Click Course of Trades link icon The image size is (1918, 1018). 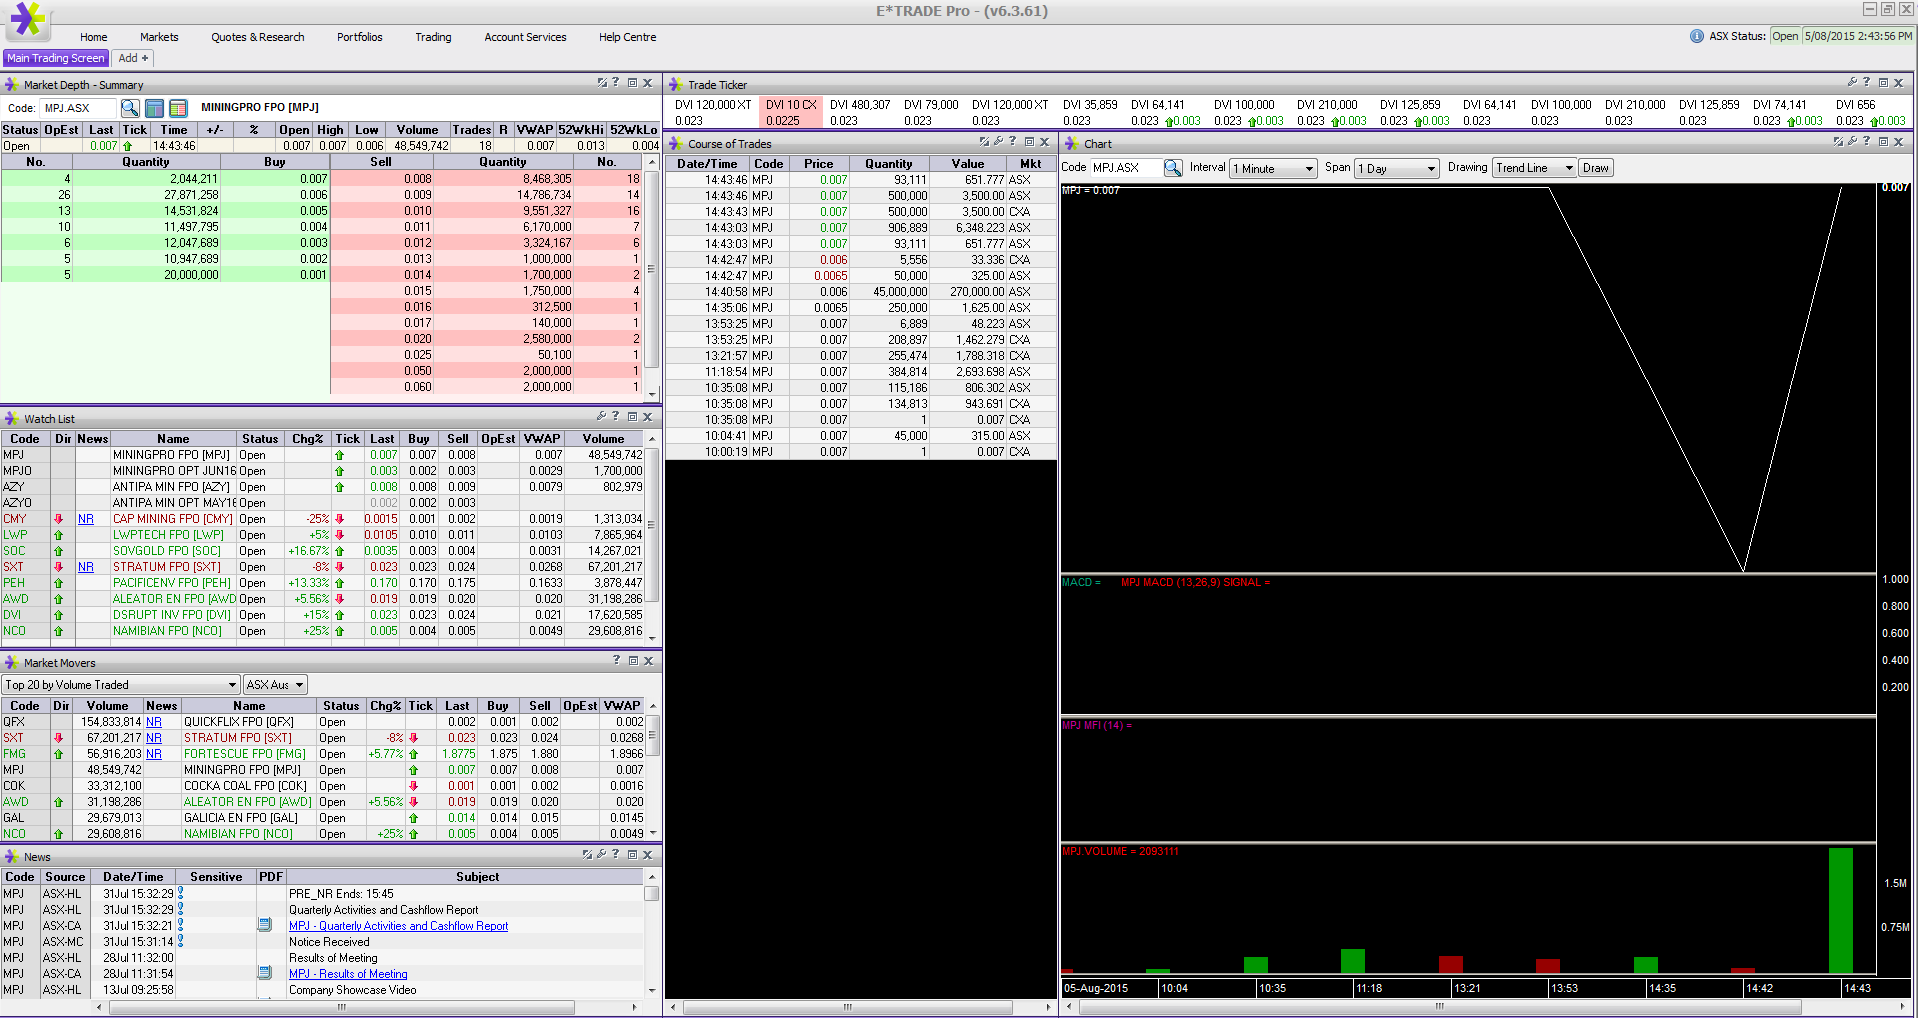pyautogui.click(x=984, y=142)
